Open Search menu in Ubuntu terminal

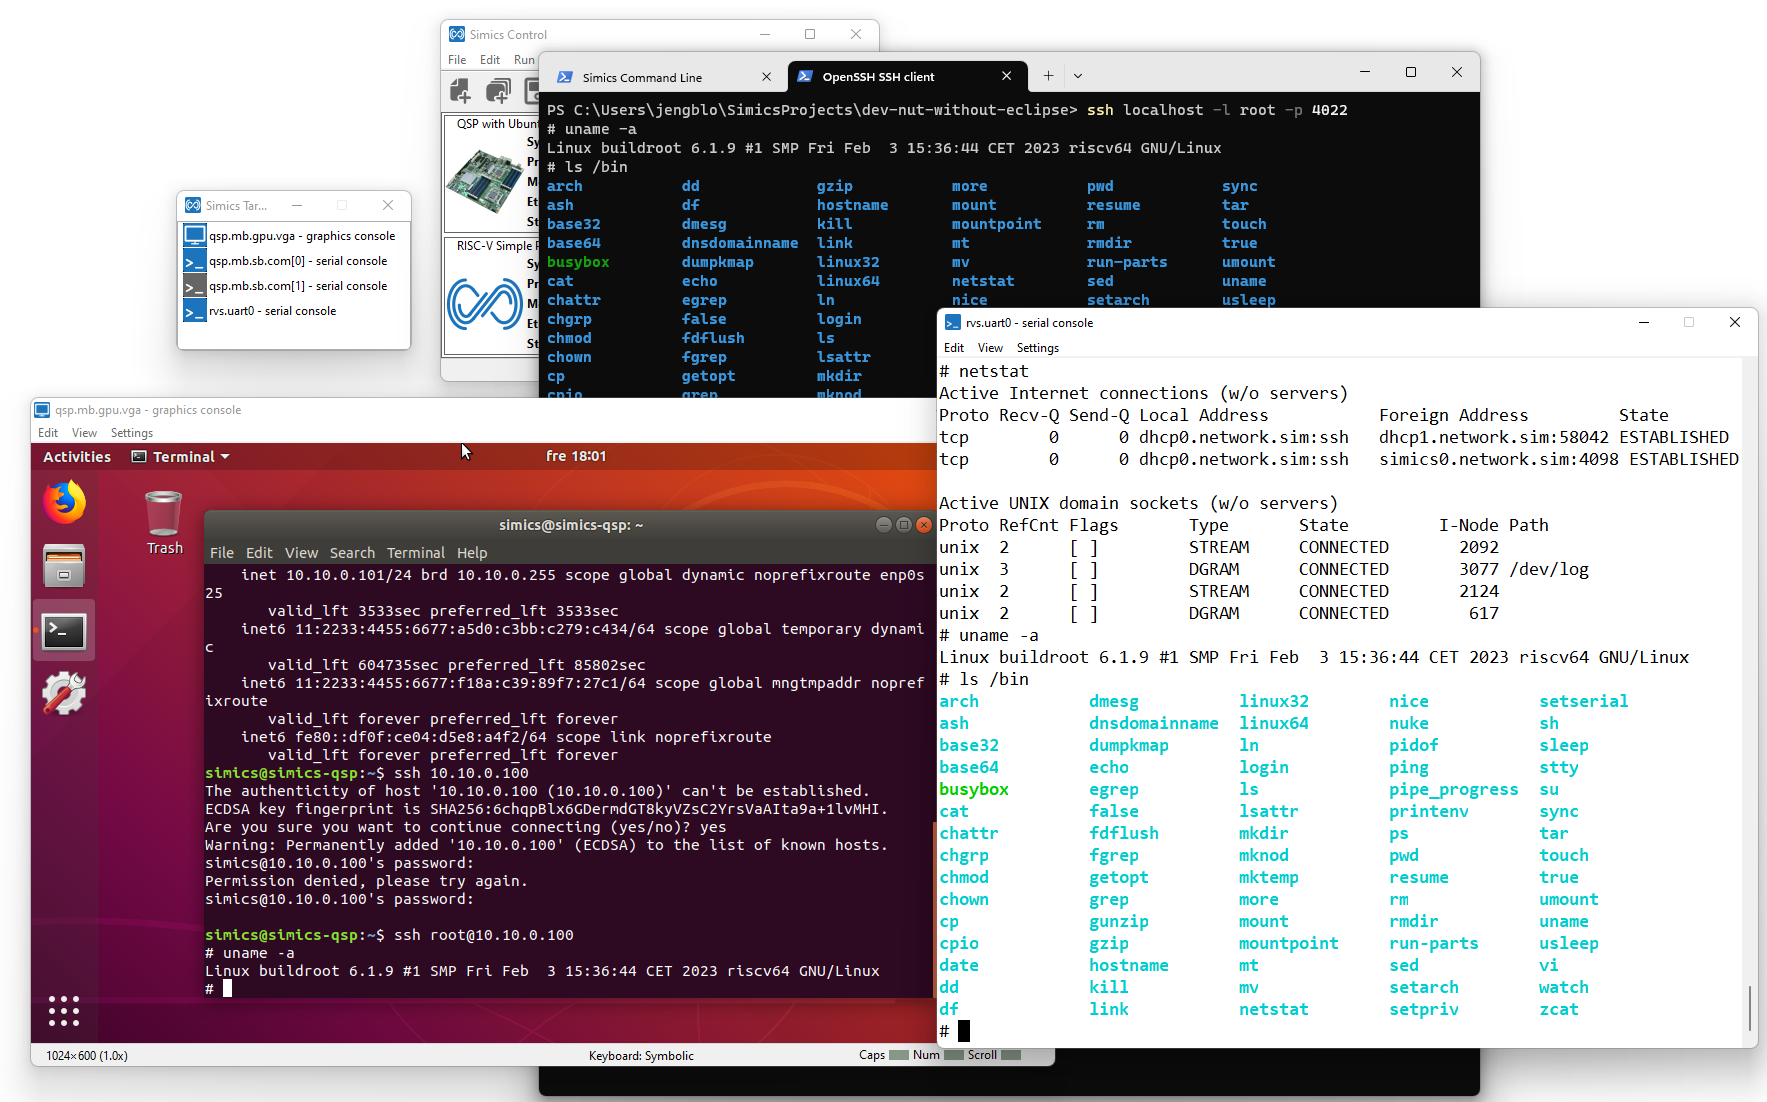pos(352,553)
